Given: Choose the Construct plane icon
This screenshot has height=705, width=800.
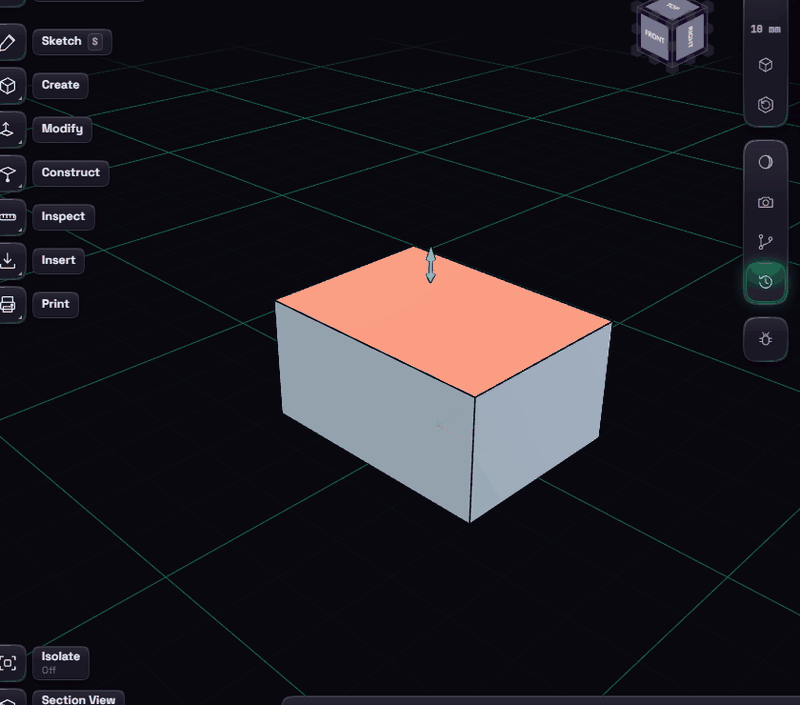Looking at the screenshot, I should [x=7, y=173].
